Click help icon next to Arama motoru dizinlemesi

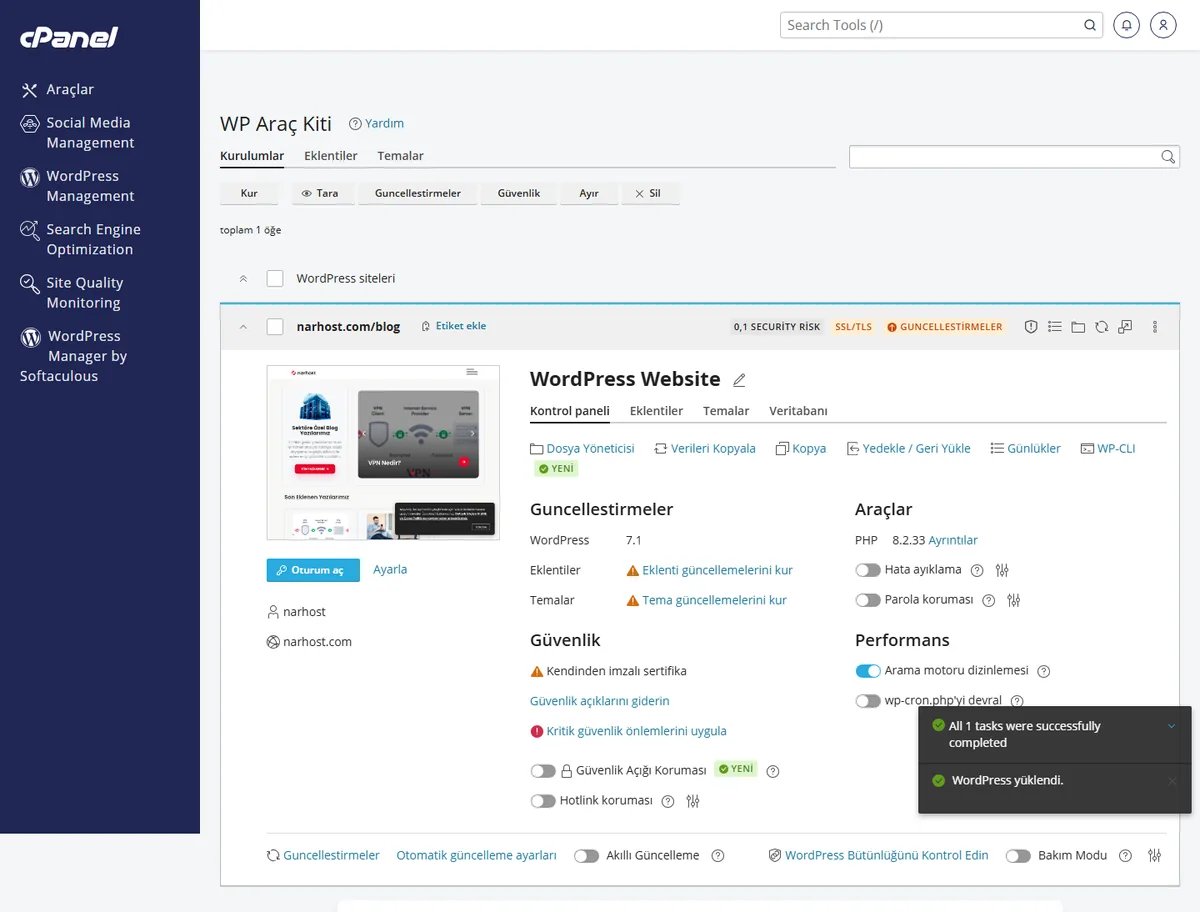(1044, 671)
